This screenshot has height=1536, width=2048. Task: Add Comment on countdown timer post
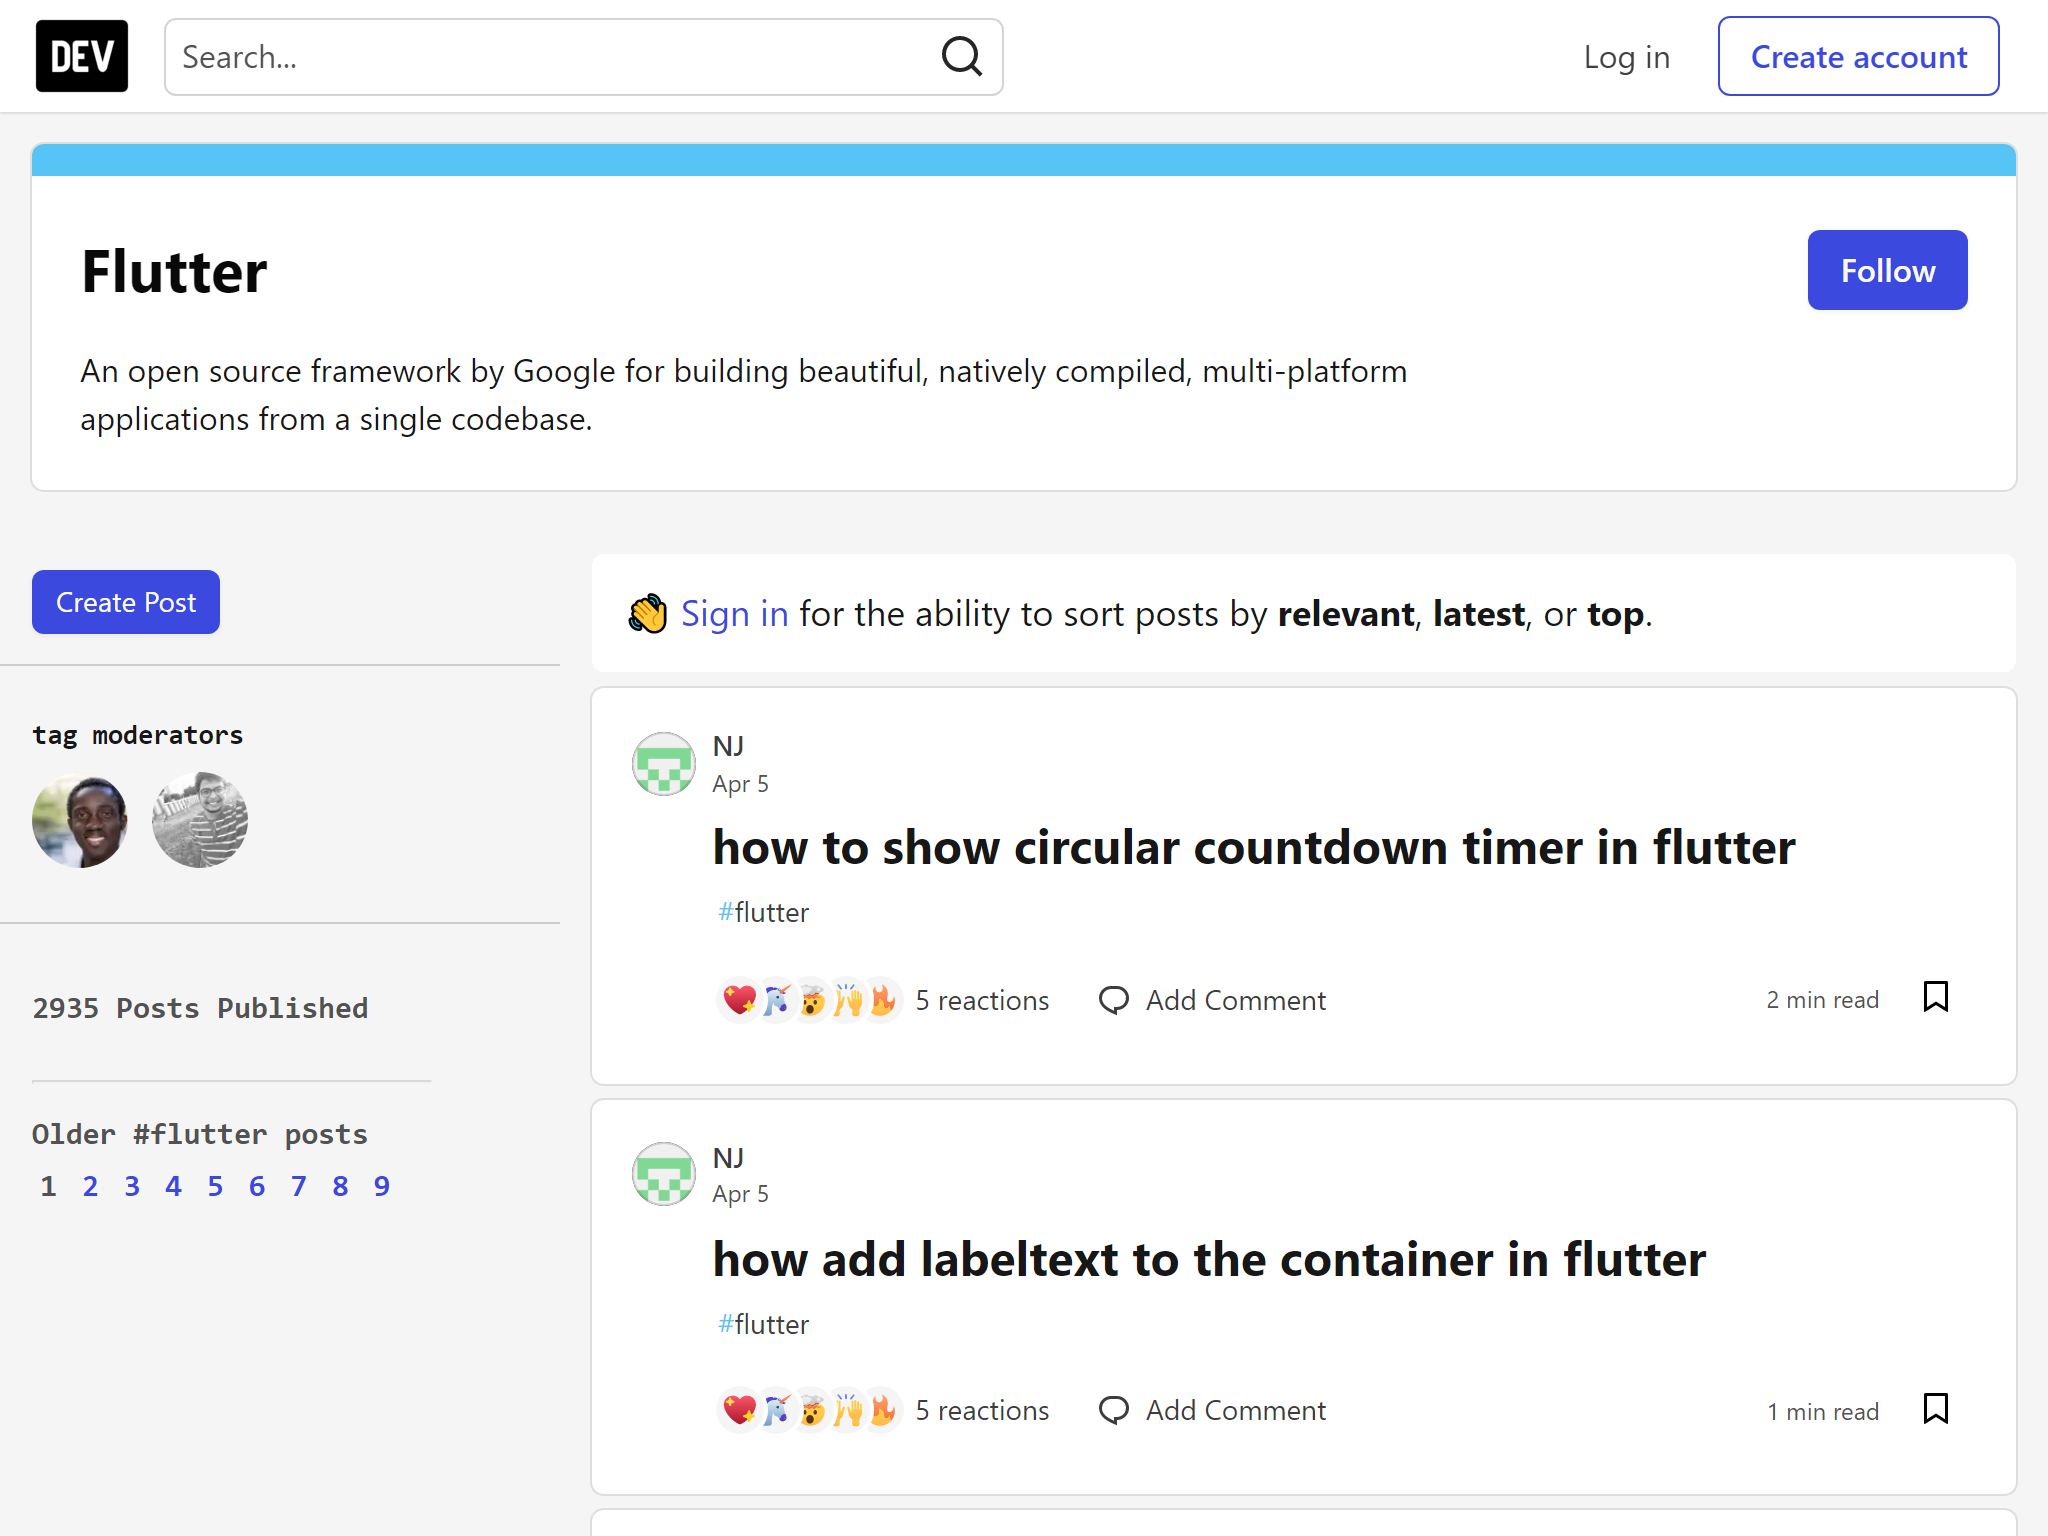[1212, 1000]
